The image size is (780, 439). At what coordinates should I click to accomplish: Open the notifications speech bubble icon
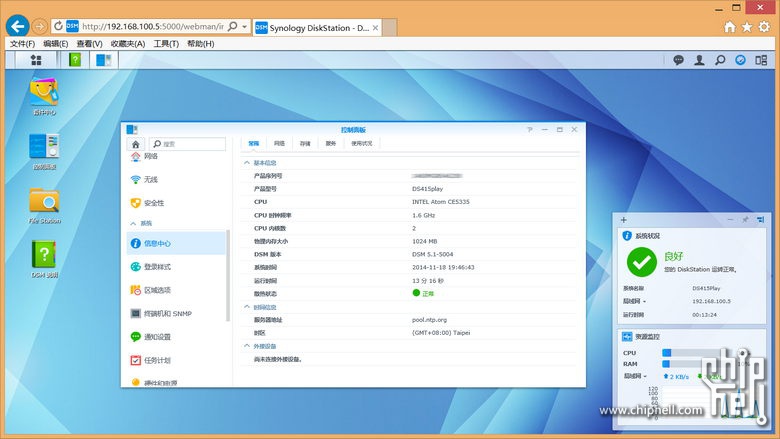pos(679,60)
